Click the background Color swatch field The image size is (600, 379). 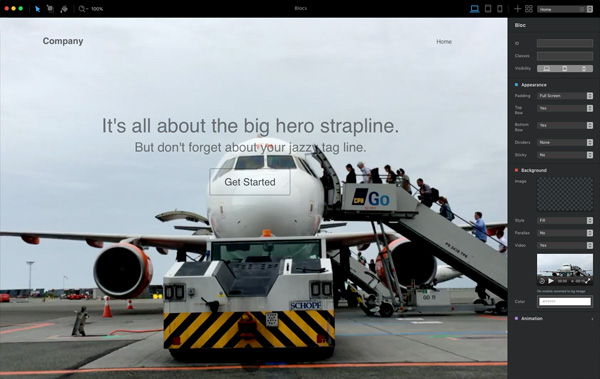(x=565, y=302)
